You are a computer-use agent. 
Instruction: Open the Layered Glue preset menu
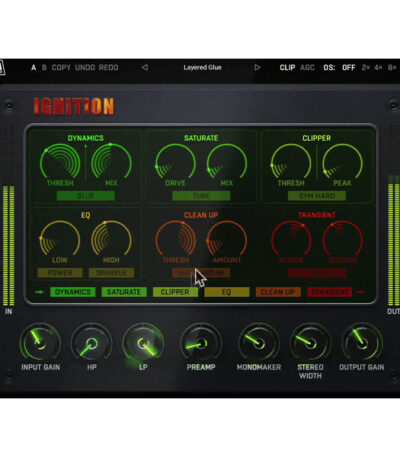pyautogui.click(x=202, y=68)
